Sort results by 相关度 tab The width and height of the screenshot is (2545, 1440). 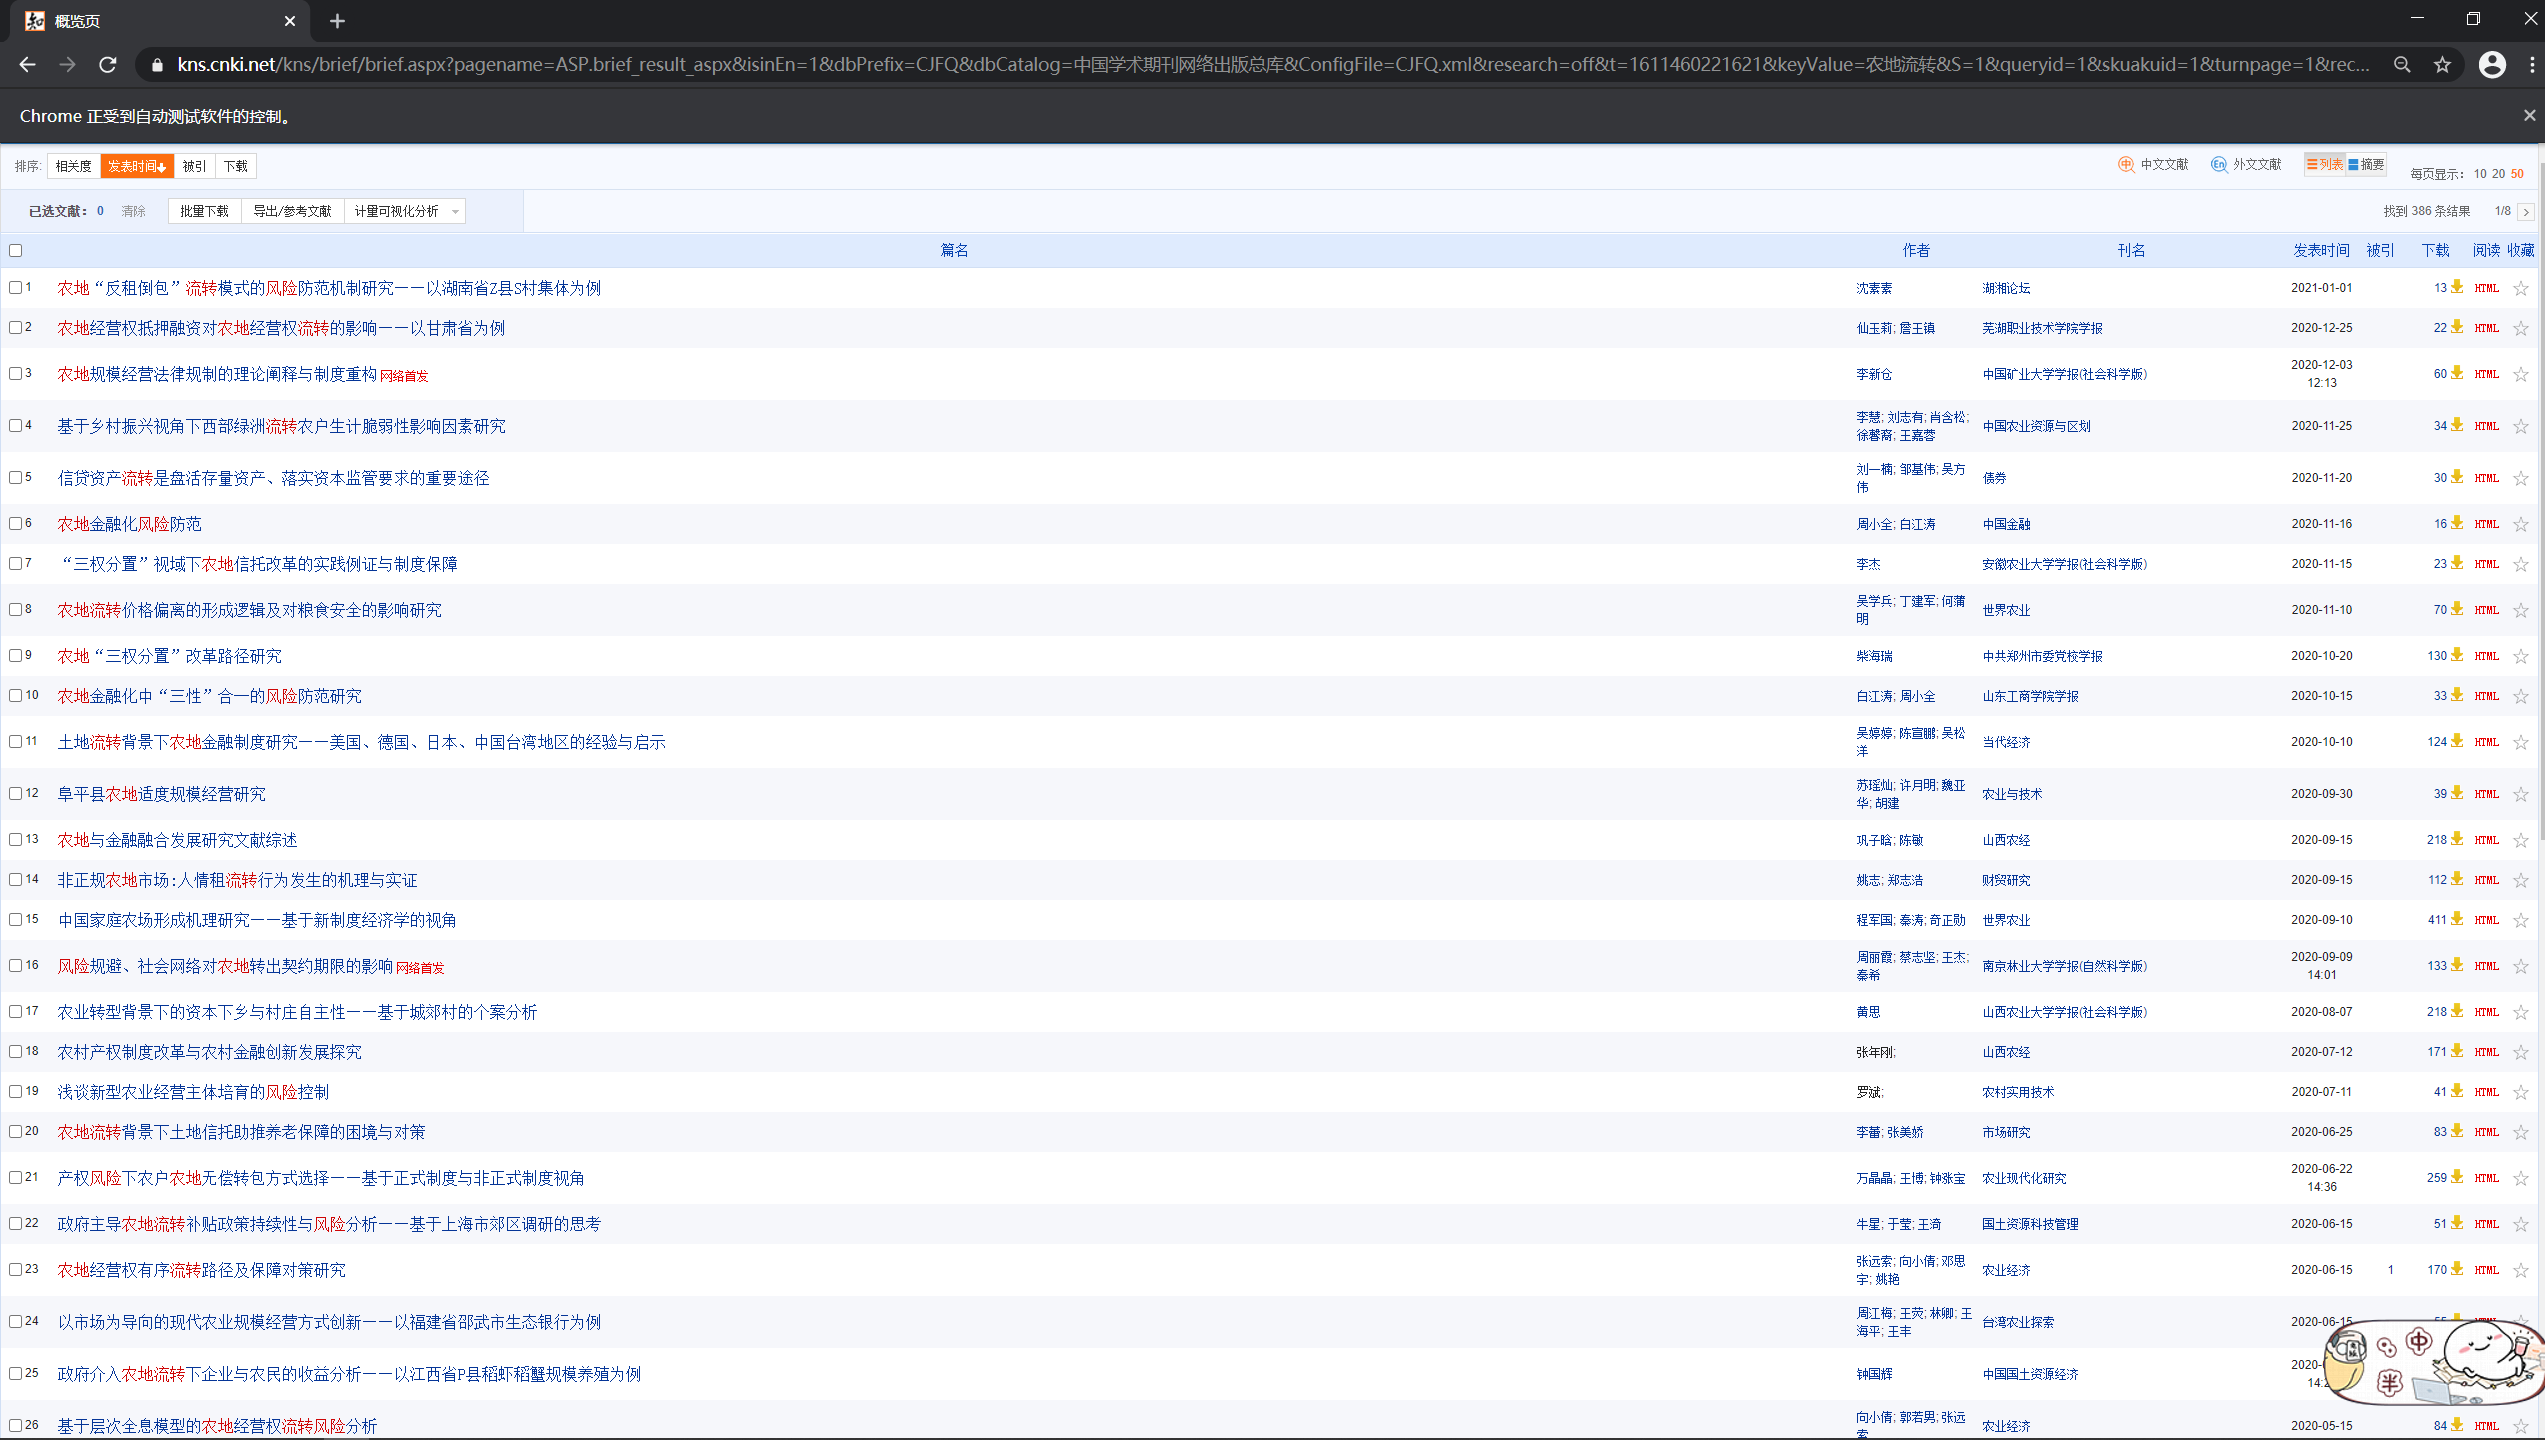pos(73,166)
